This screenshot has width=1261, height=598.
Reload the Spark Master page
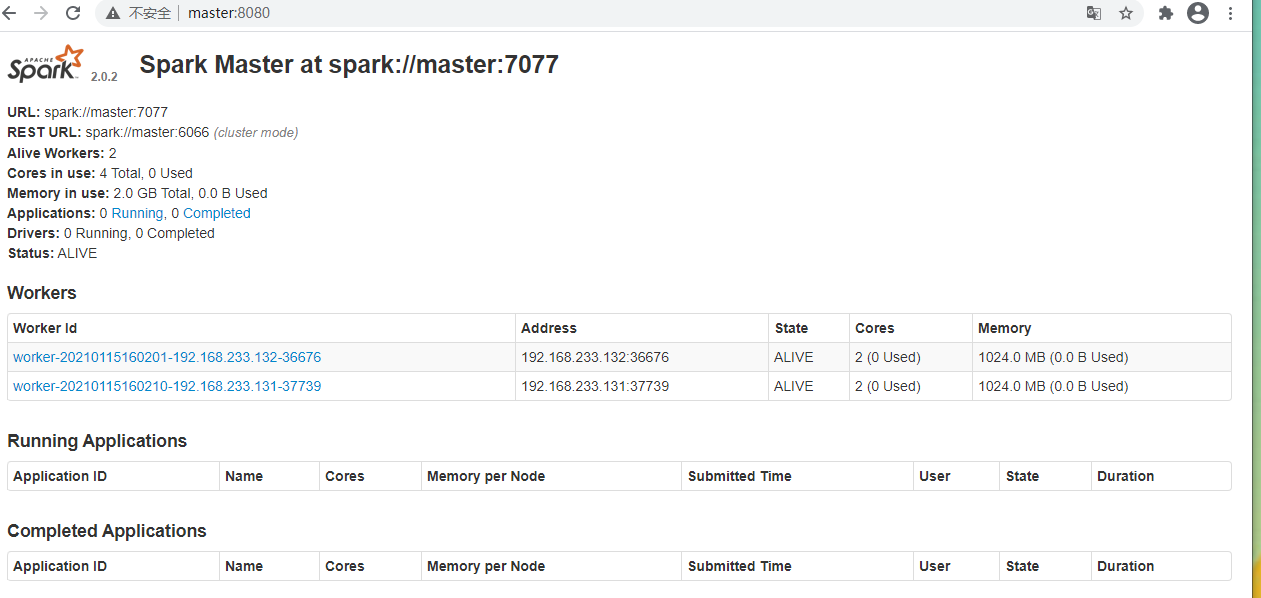point(73,13)
